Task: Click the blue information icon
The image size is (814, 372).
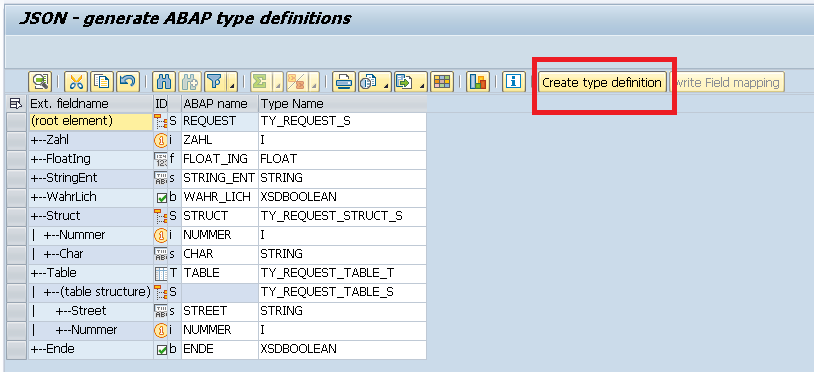Action: [x=514, y=82]
